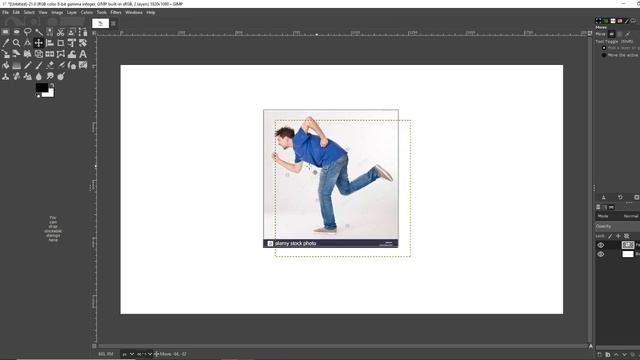Open the Select menu
This screenshot has height=360, width=640.
[29, 13]
